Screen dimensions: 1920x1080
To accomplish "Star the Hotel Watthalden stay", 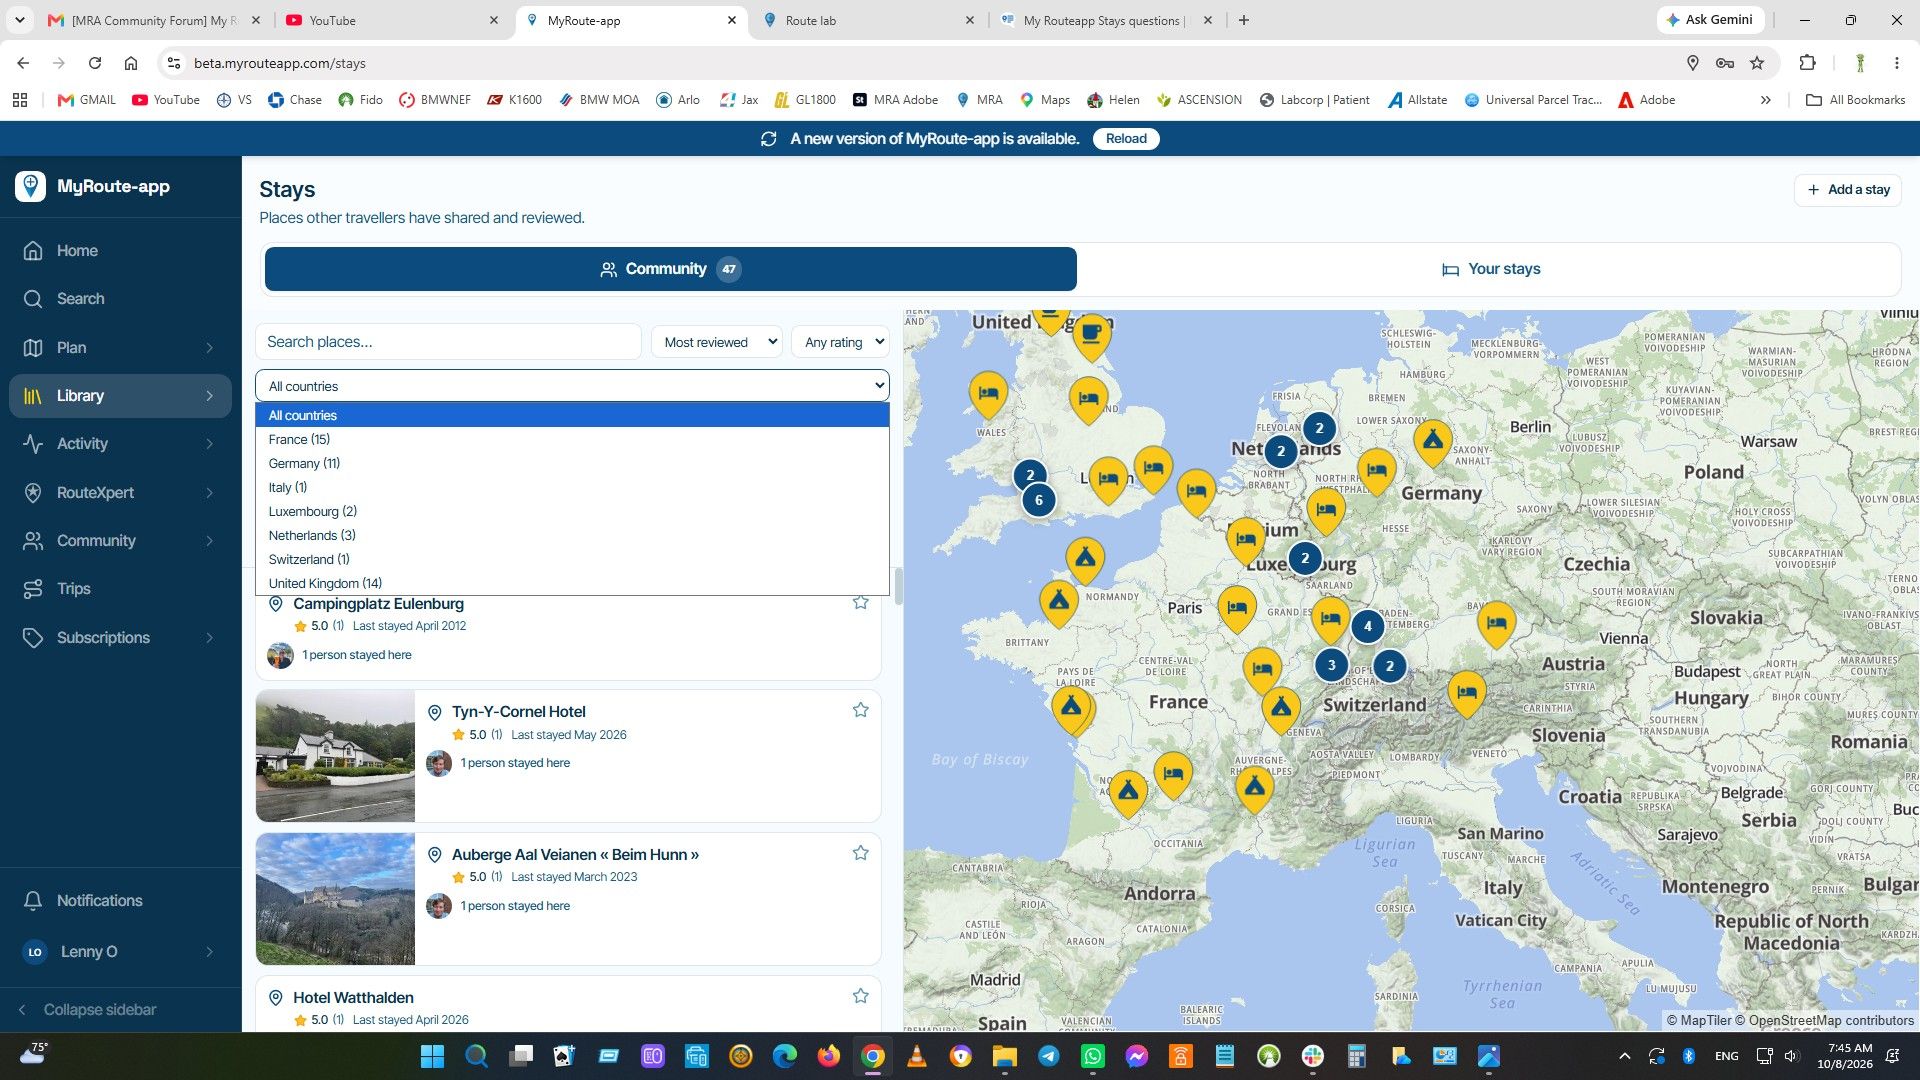I will click(x=860, y=996).
